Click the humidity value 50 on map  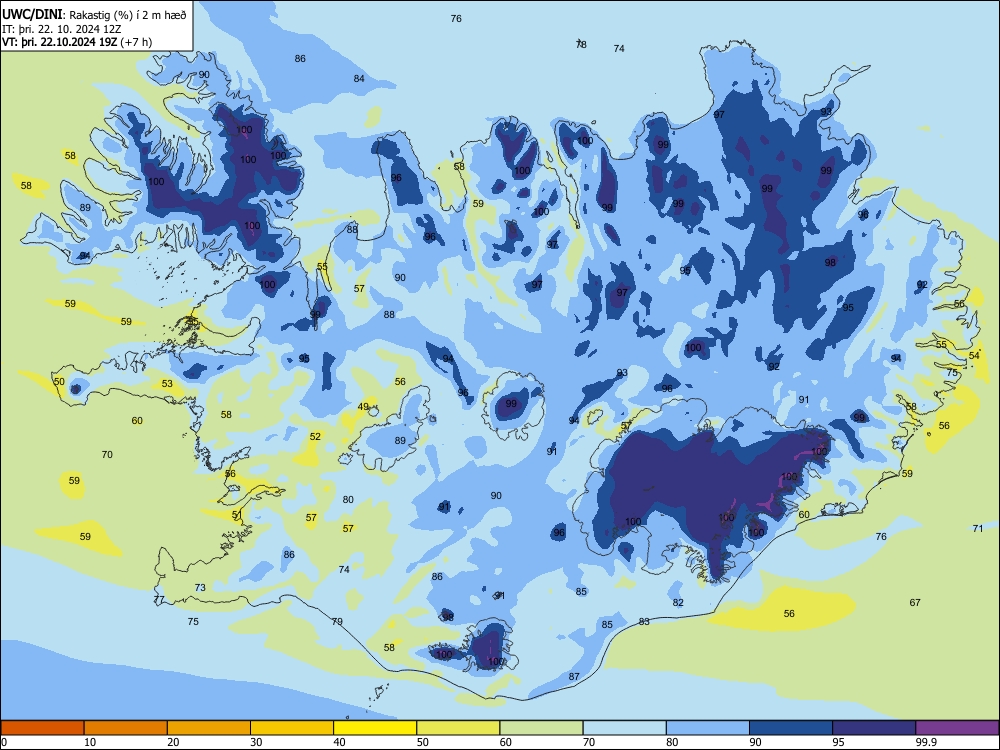pyautogui.click(x=59, y=382)
